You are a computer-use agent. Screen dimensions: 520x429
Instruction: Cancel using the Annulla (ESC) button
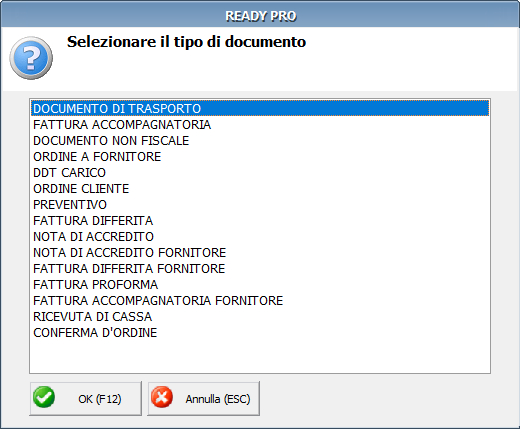click(204, 399)
